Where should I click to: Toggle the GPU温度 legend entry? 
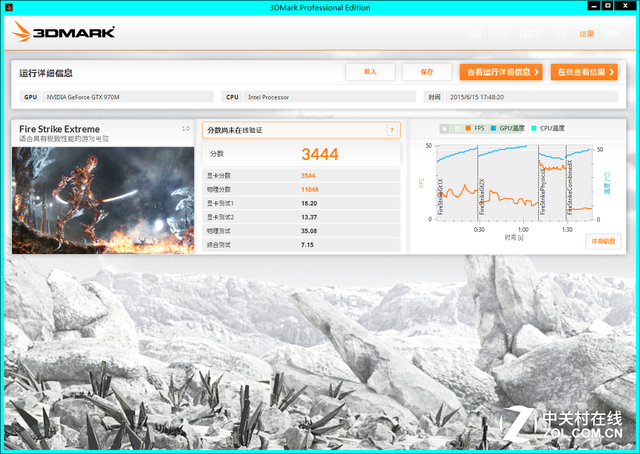(507, 128)
